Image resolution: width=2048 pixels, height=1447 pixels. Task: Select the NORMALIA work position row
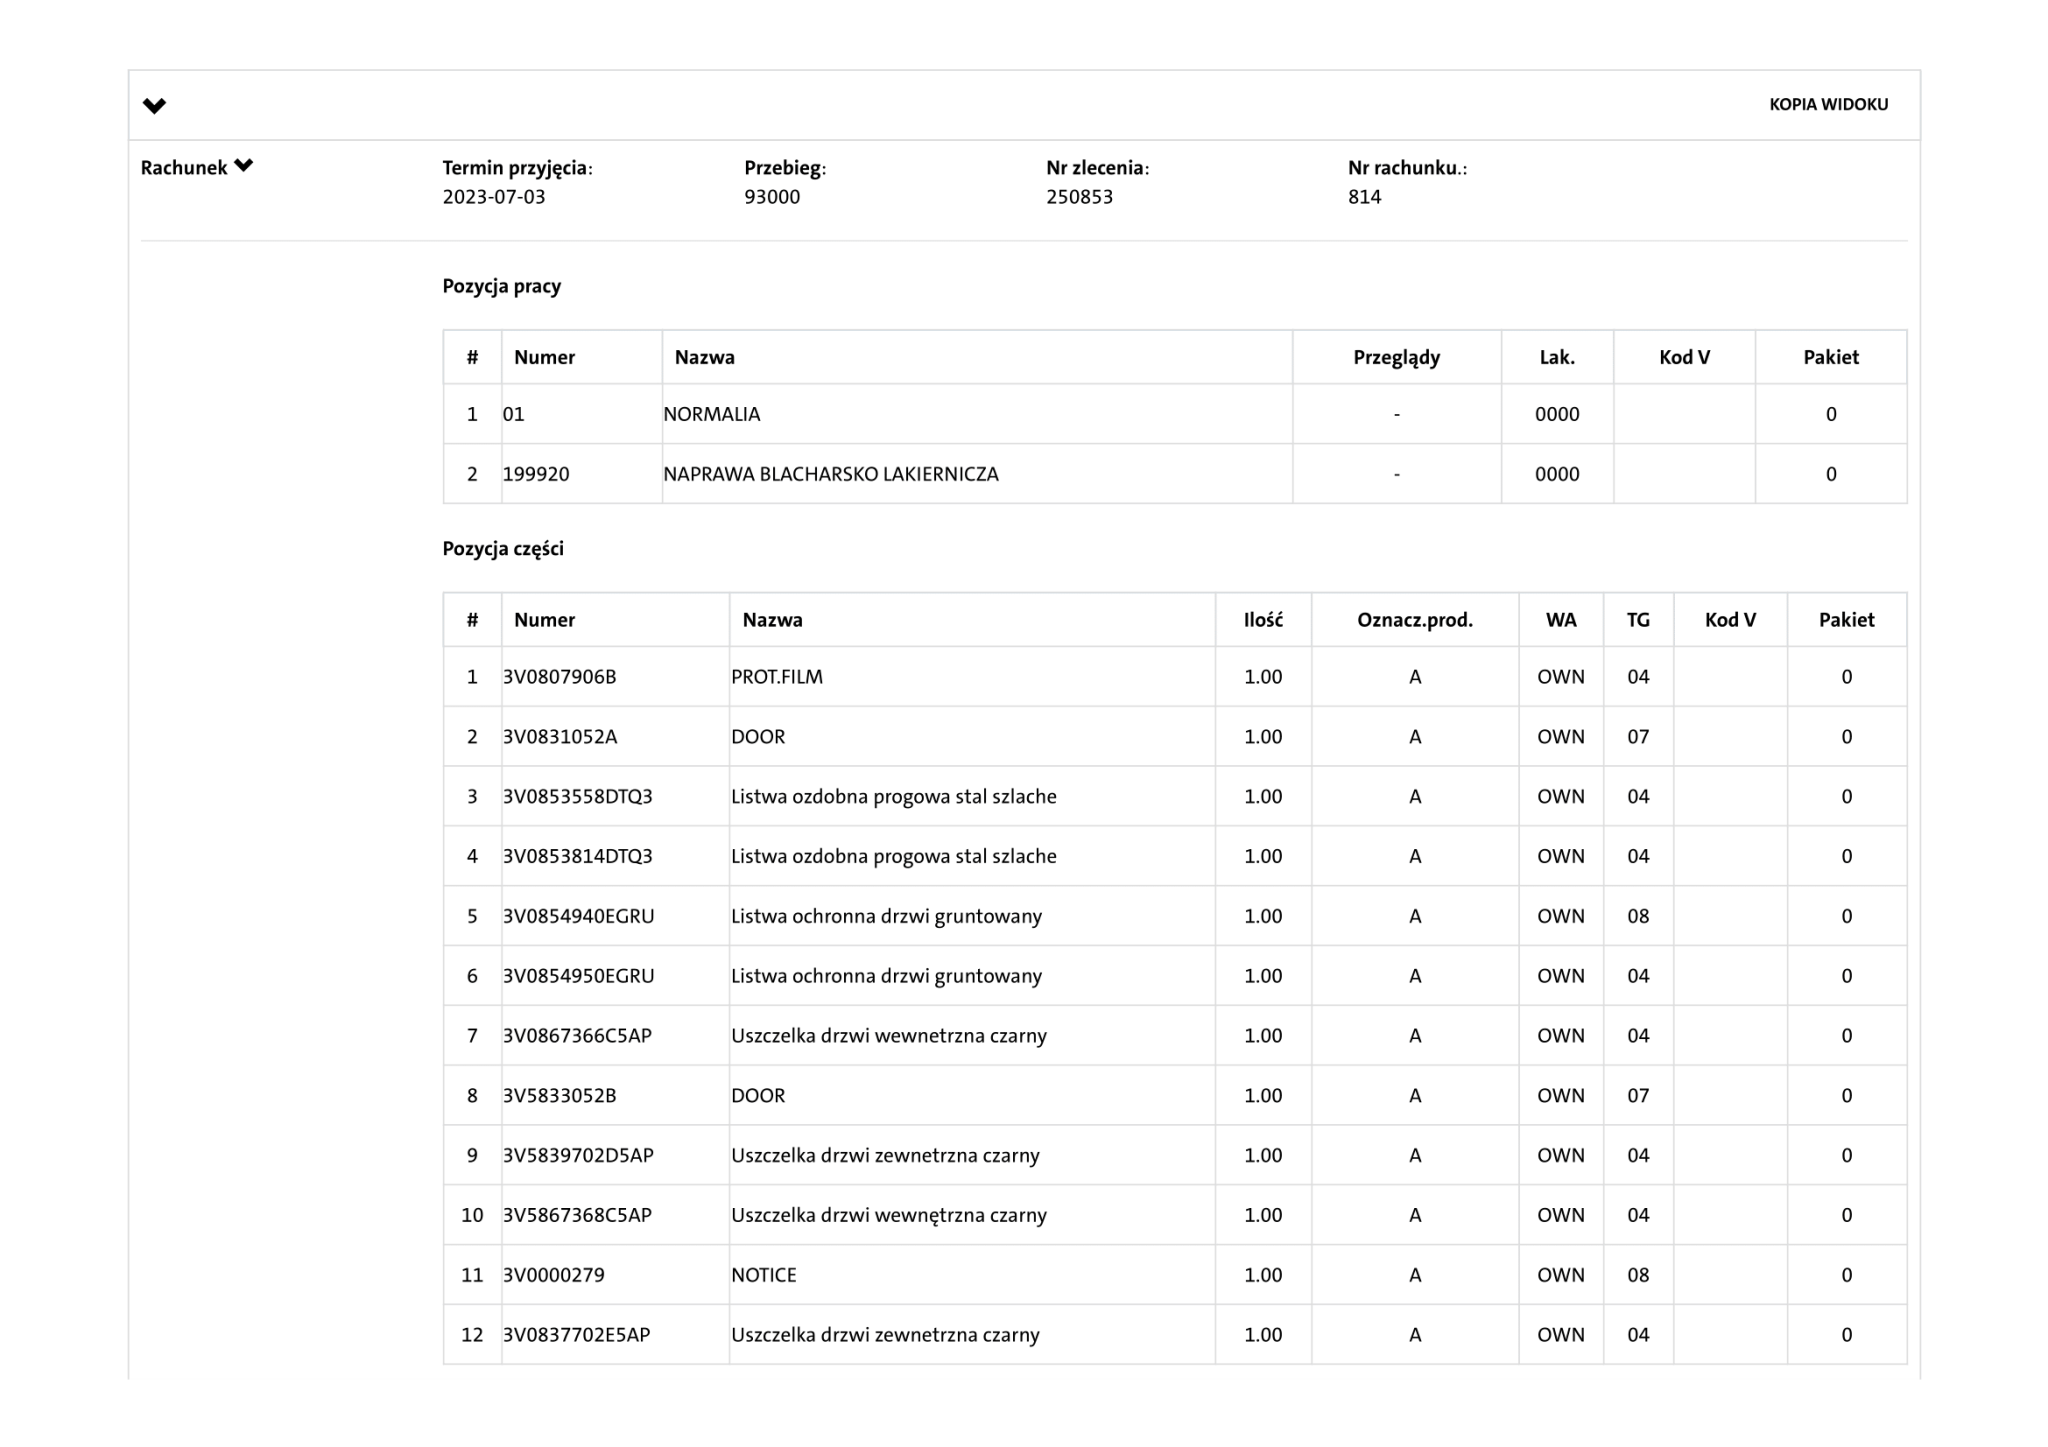(x=711, y=414)
